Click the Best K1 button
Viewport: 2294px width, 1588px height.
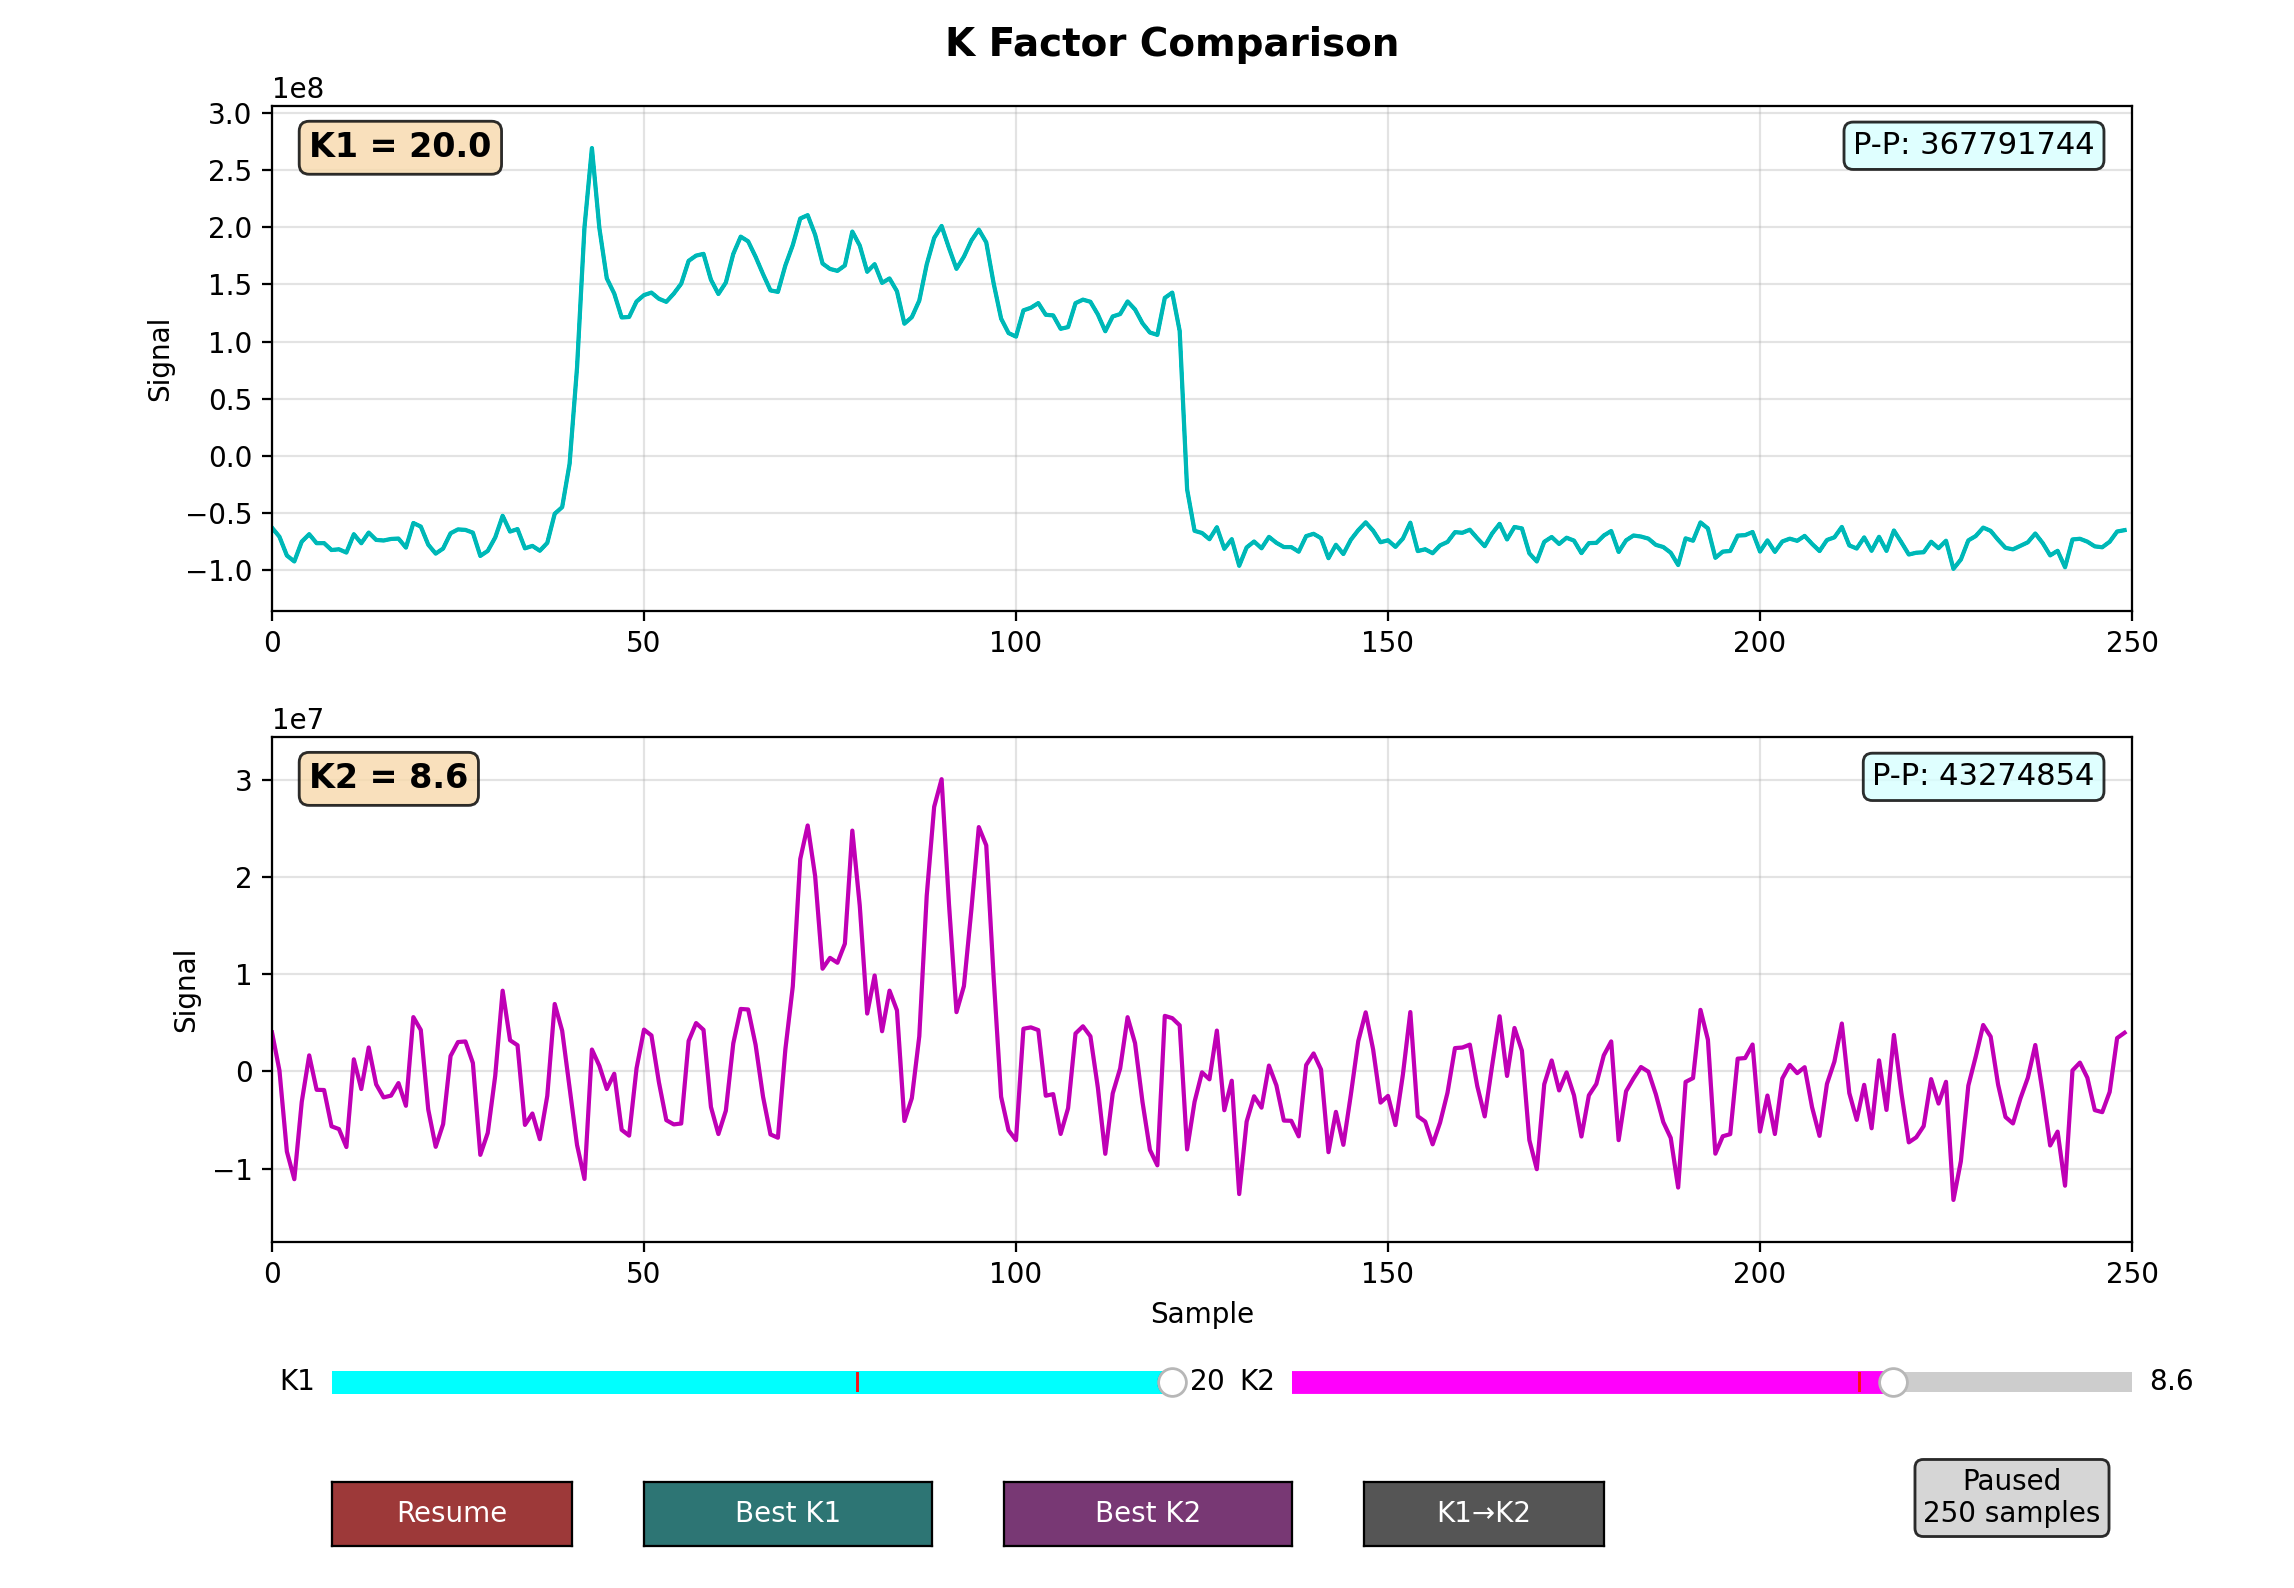tap(787, 1513)
